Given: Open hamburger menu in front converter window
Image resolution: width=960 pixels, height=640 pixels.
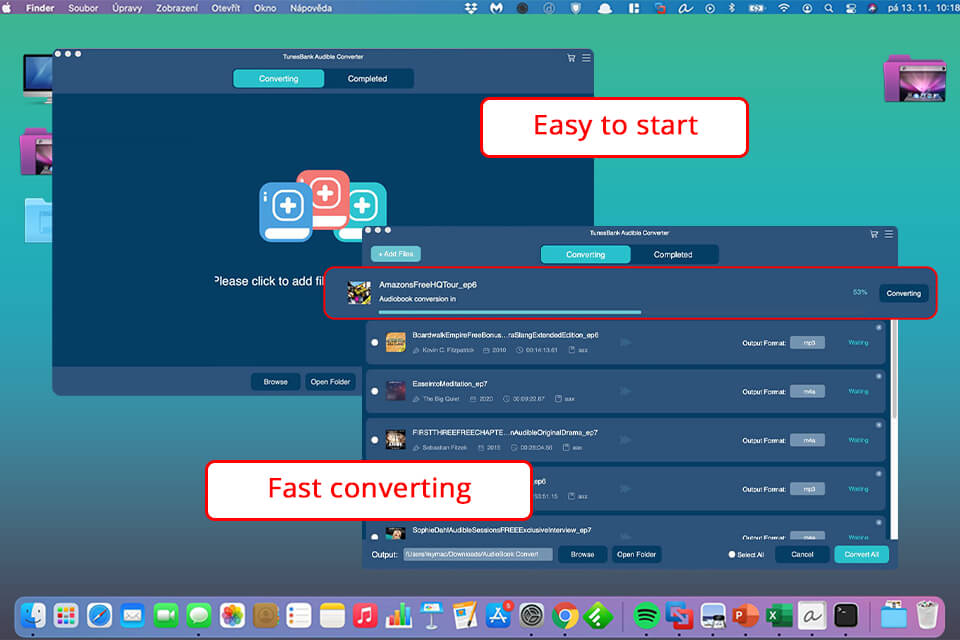Looking at the screenshot, I should coord(888,234).
